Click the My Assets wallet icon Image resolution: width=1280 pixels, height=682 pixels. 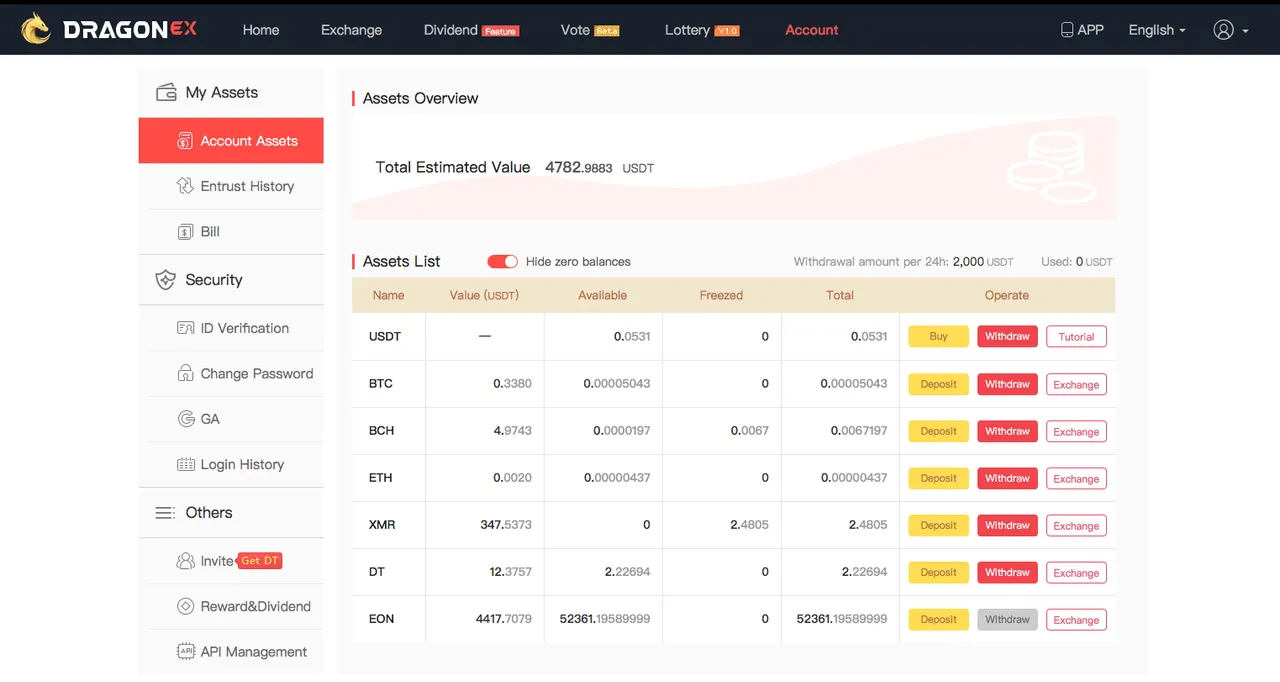(x=166, y=92)
